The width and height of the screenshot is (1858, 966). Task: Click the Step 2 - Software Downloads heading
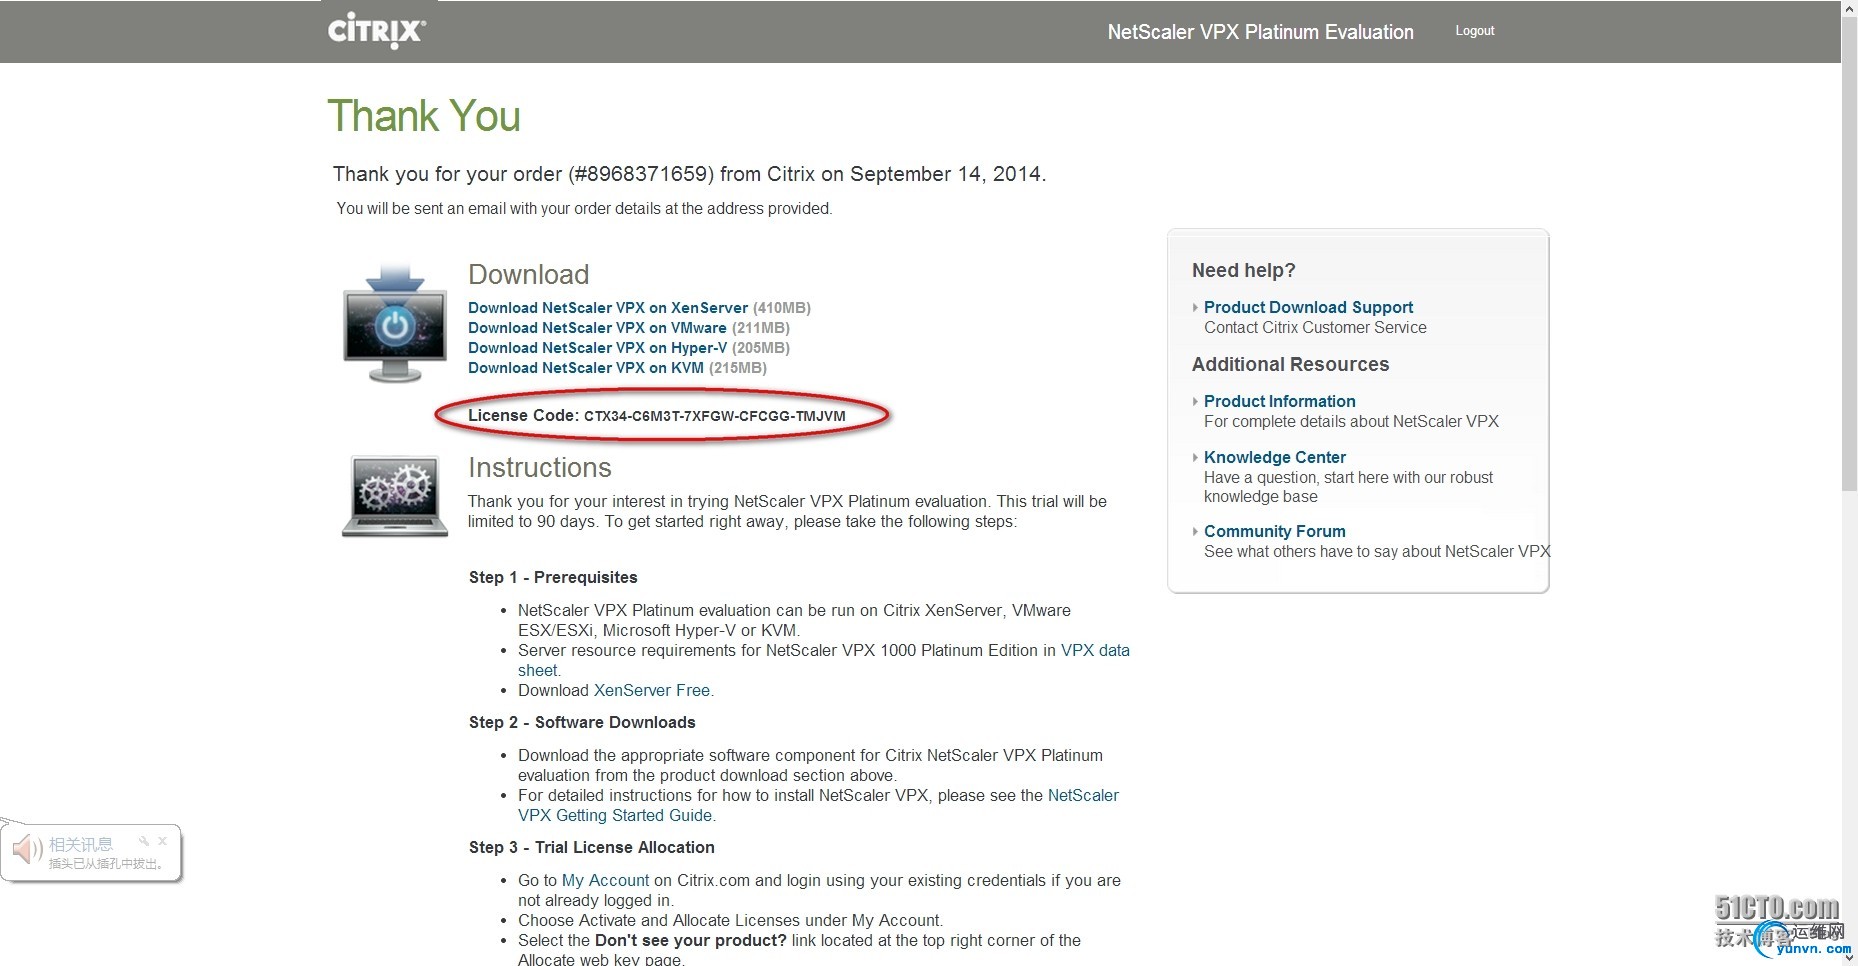tap(582, 722)
